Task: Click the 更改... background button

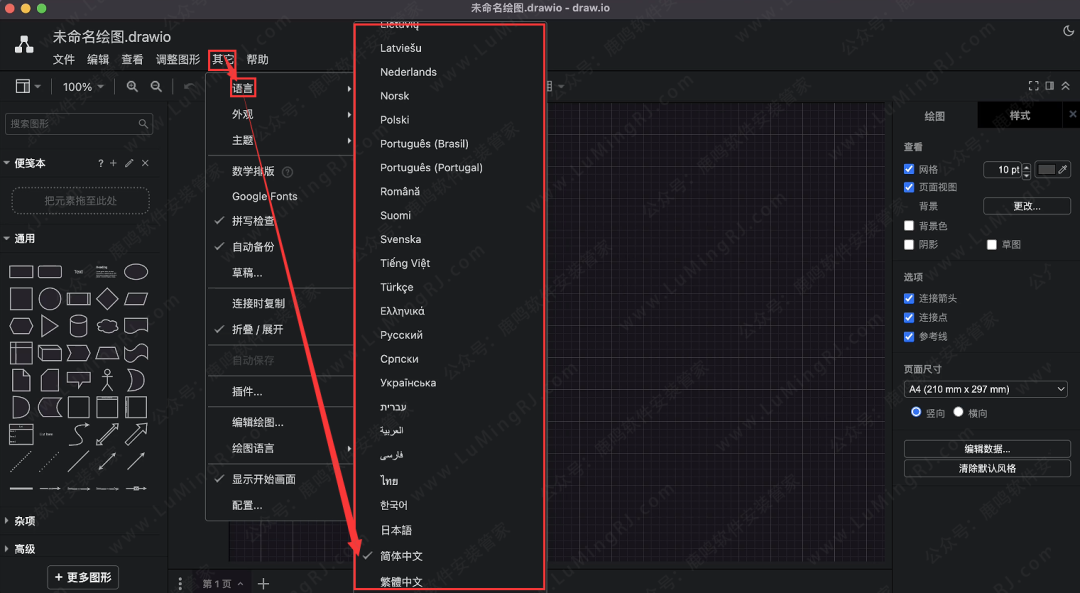Action: 1027,205
